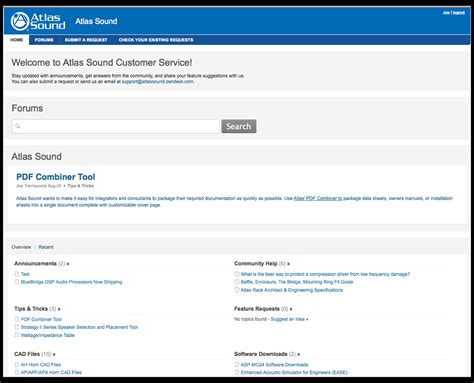Open the Home tab
Image resolution: width=474 pixels, height=383 pixels.
[17, 40]
